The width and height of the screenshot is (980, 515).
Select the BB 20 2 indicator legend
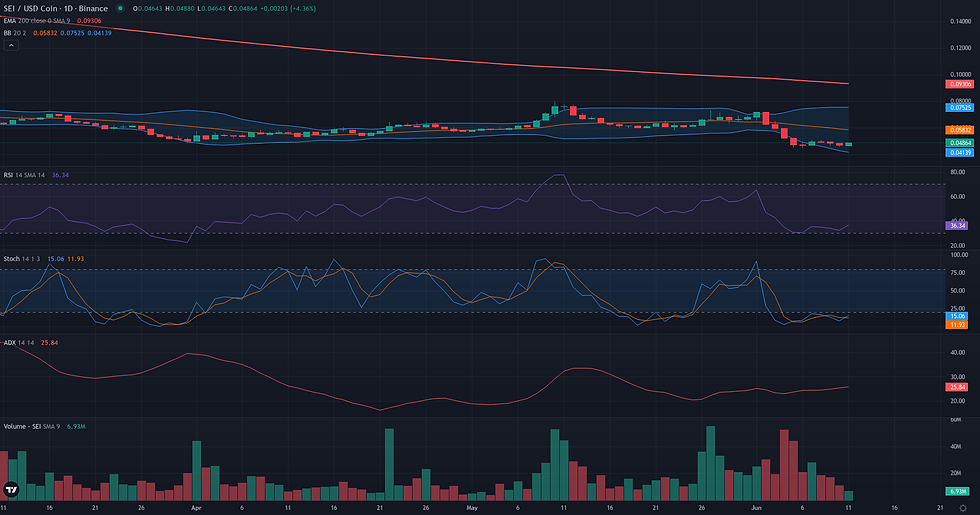15,32
